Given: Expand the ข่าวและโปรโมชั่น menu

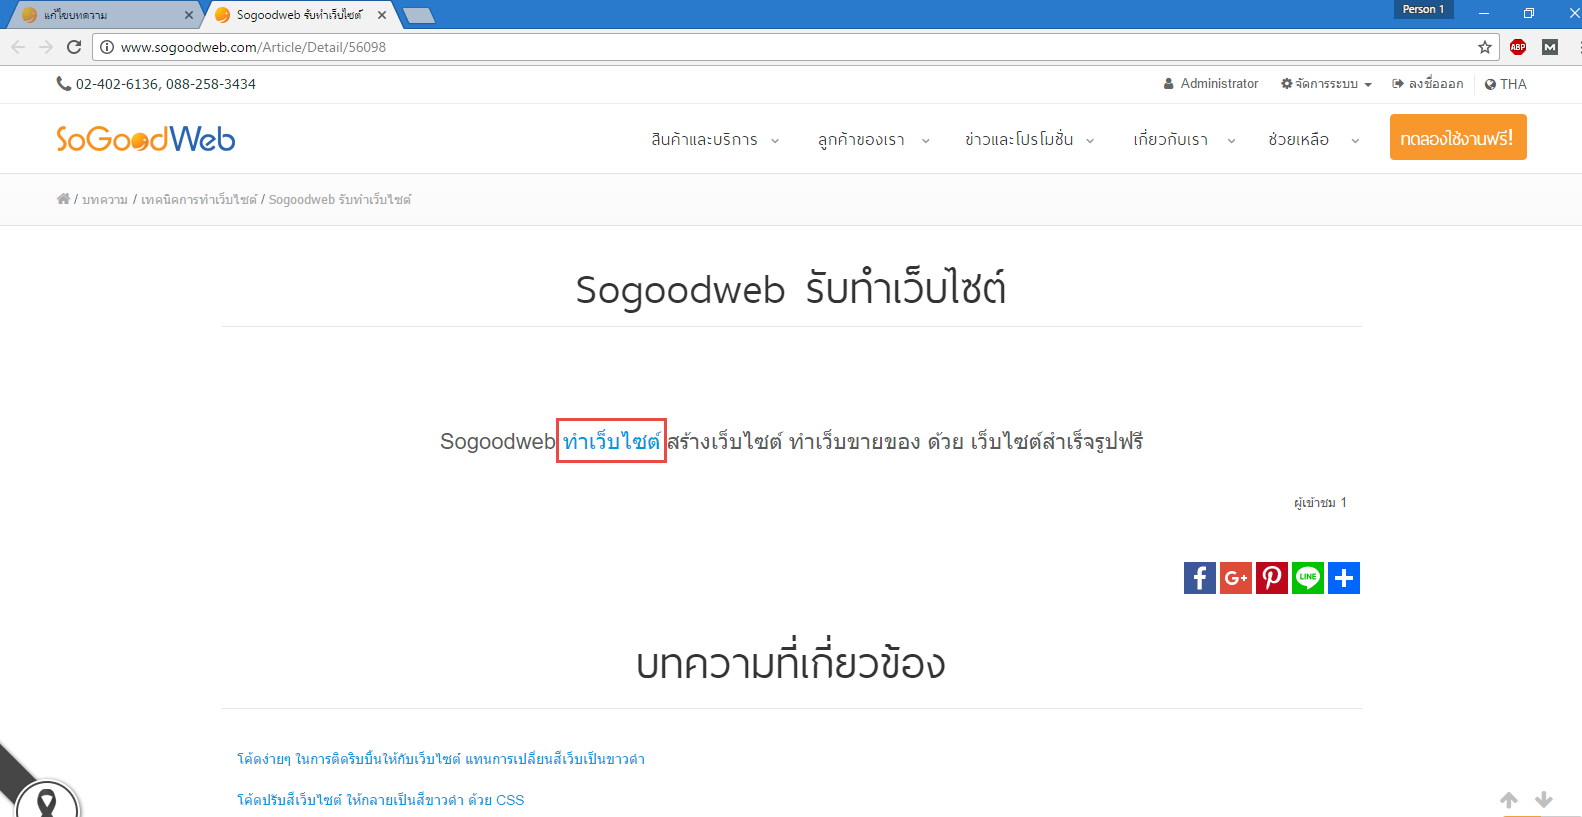Looking at the screenshot, I should coord(1030,140).
